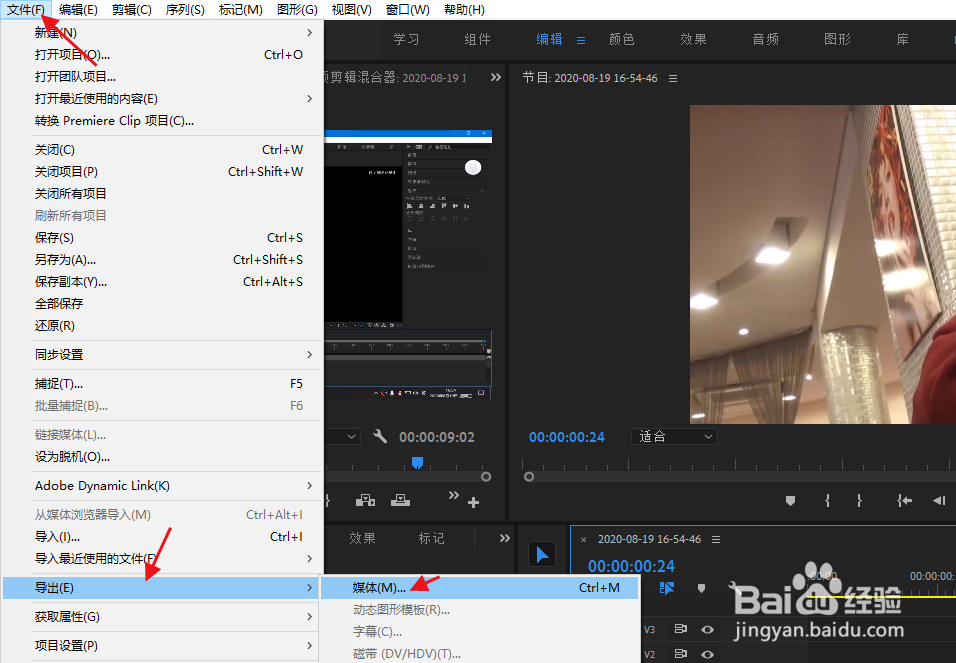Click source monitor timecode 00:00:09:02
956x663 pixels.
[x=437, y=437]
